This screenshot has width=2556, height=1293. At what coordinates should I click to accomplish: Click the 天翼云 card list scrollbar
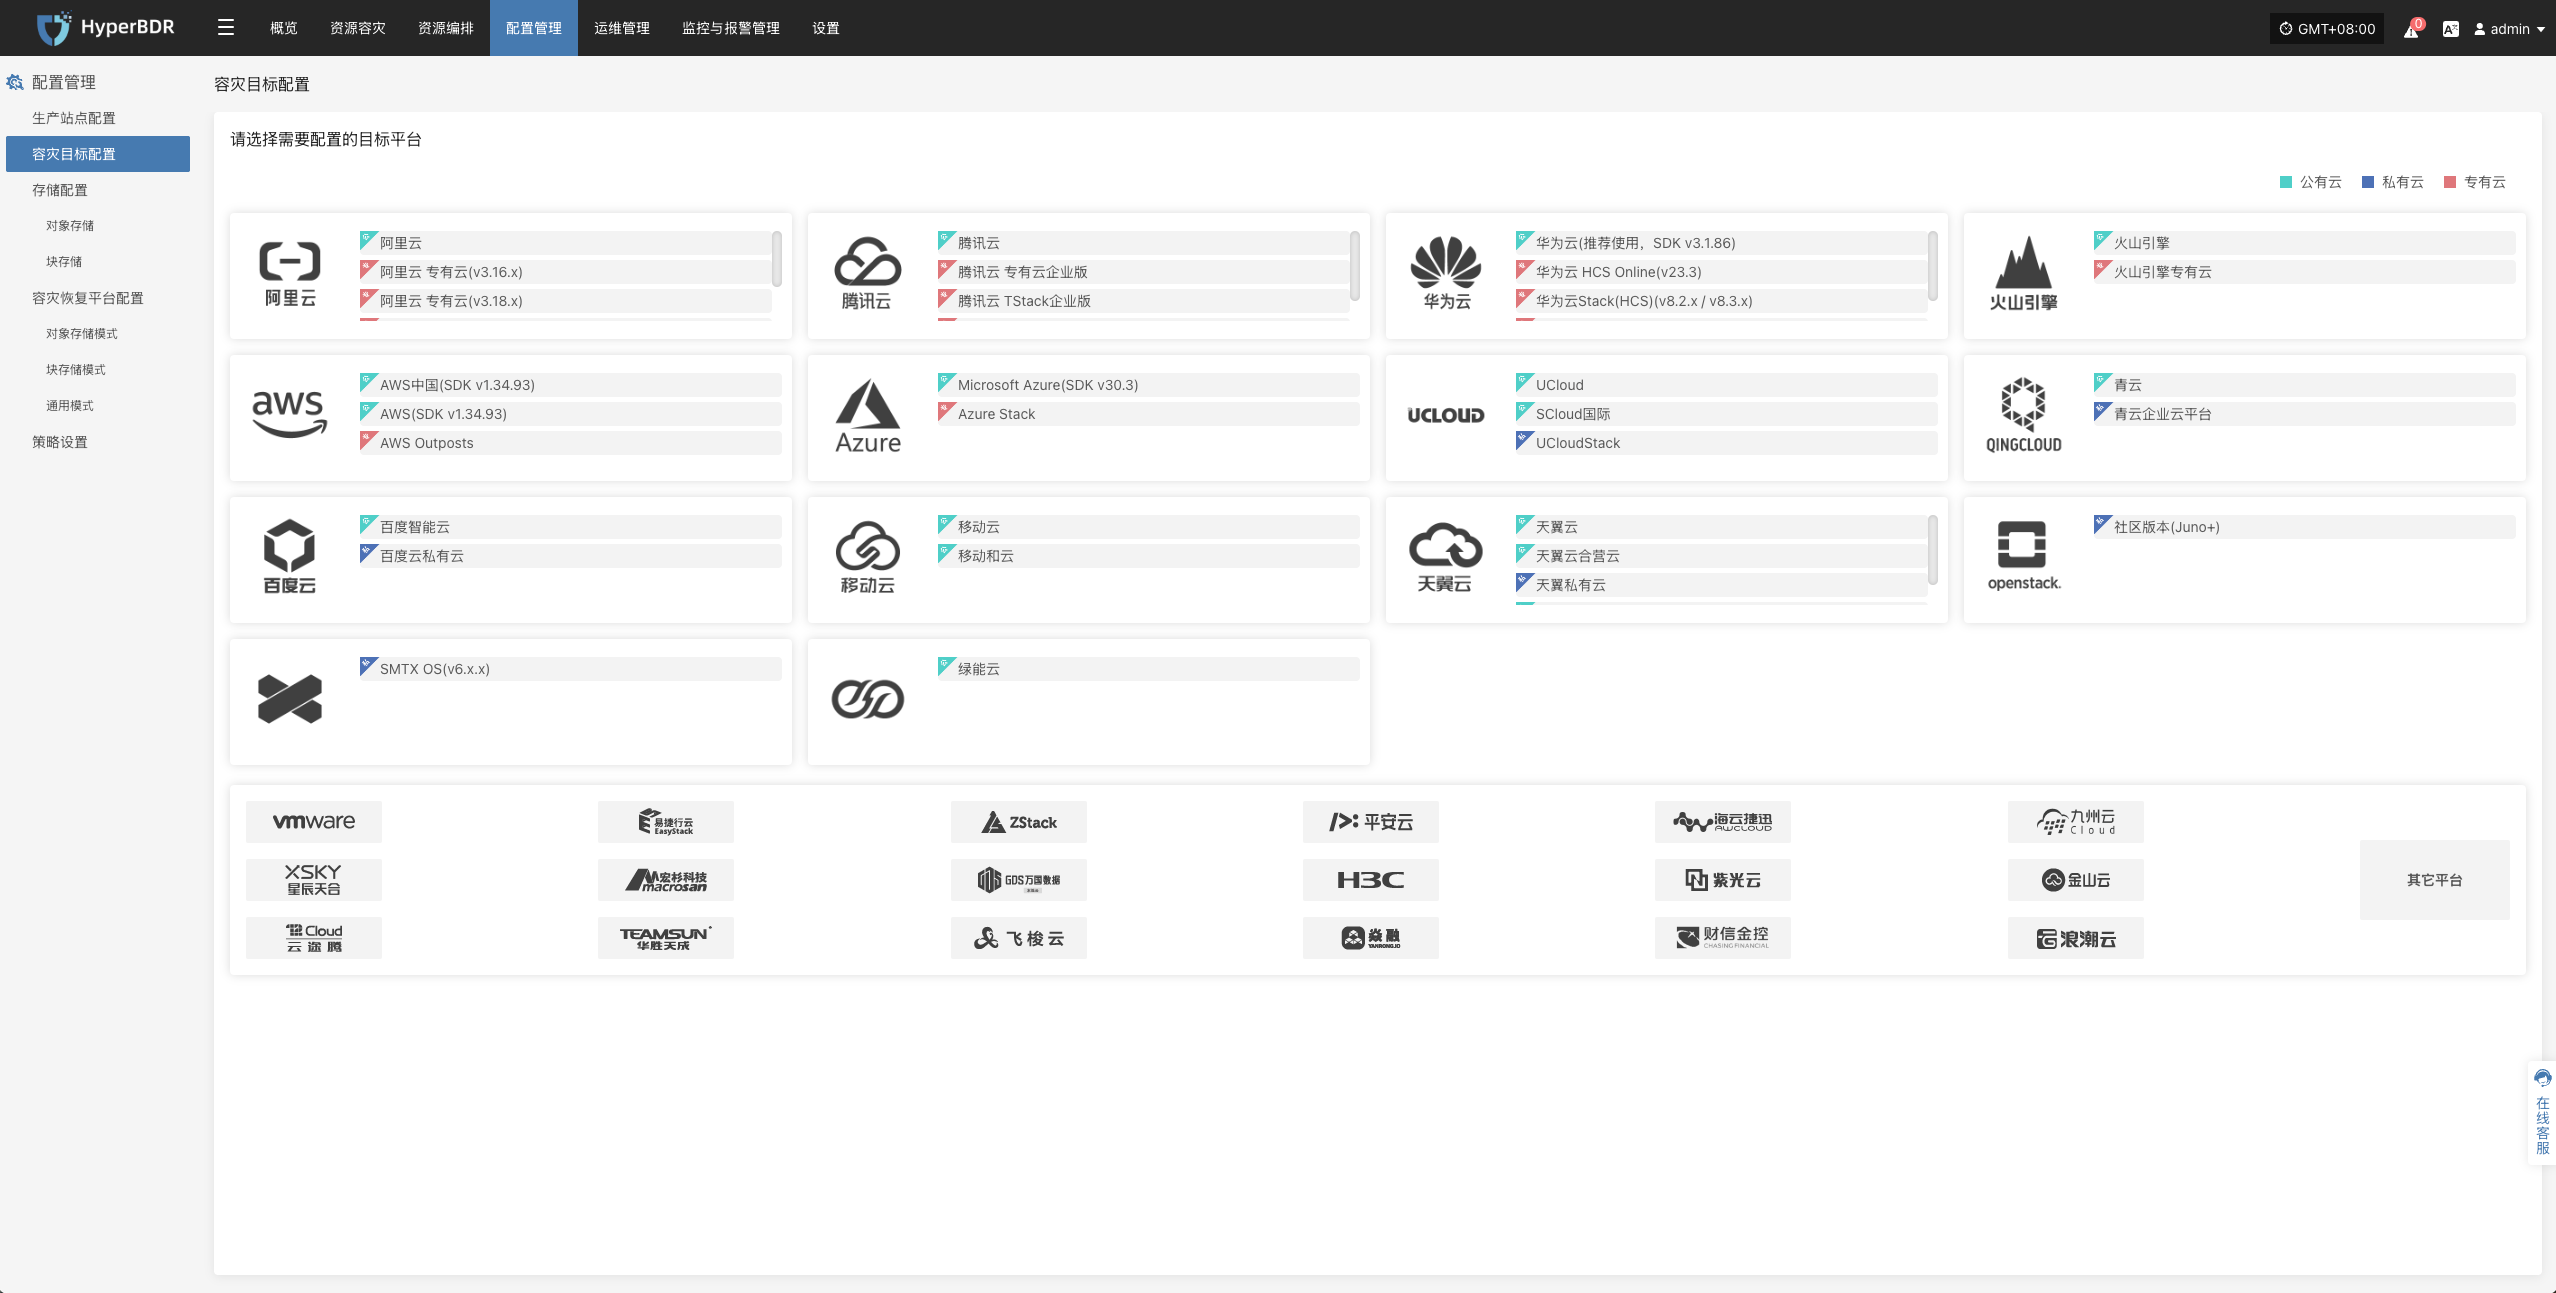1933,550
